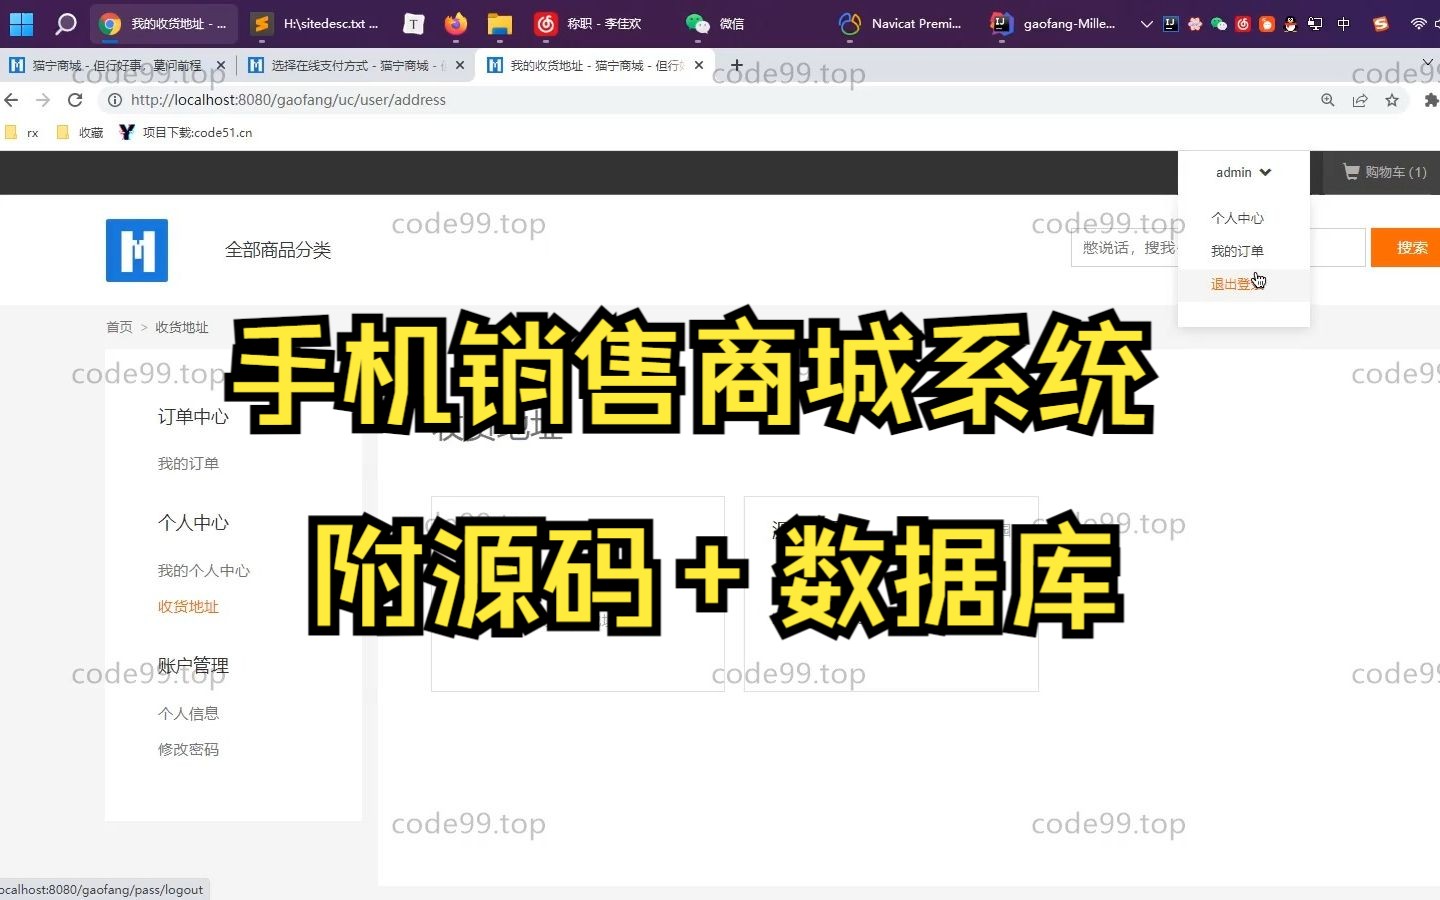Switch to the 选择在线支付方式 tab
Viewport: 1440px width, 900px height.
(350, 65)
